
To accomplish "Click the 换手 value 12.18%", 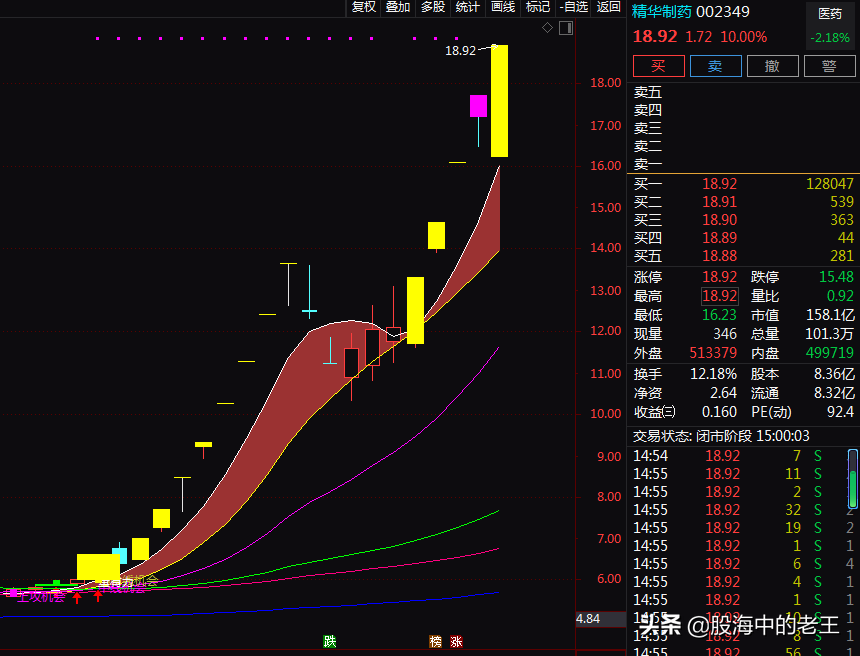I will coord(713,374).
